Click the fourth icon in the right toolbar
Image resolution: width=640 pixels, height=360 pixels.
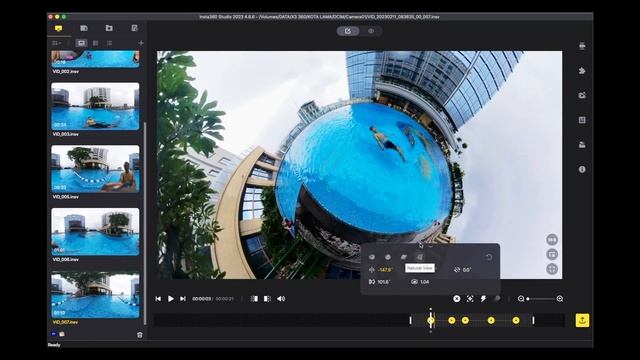pos(582,120)
